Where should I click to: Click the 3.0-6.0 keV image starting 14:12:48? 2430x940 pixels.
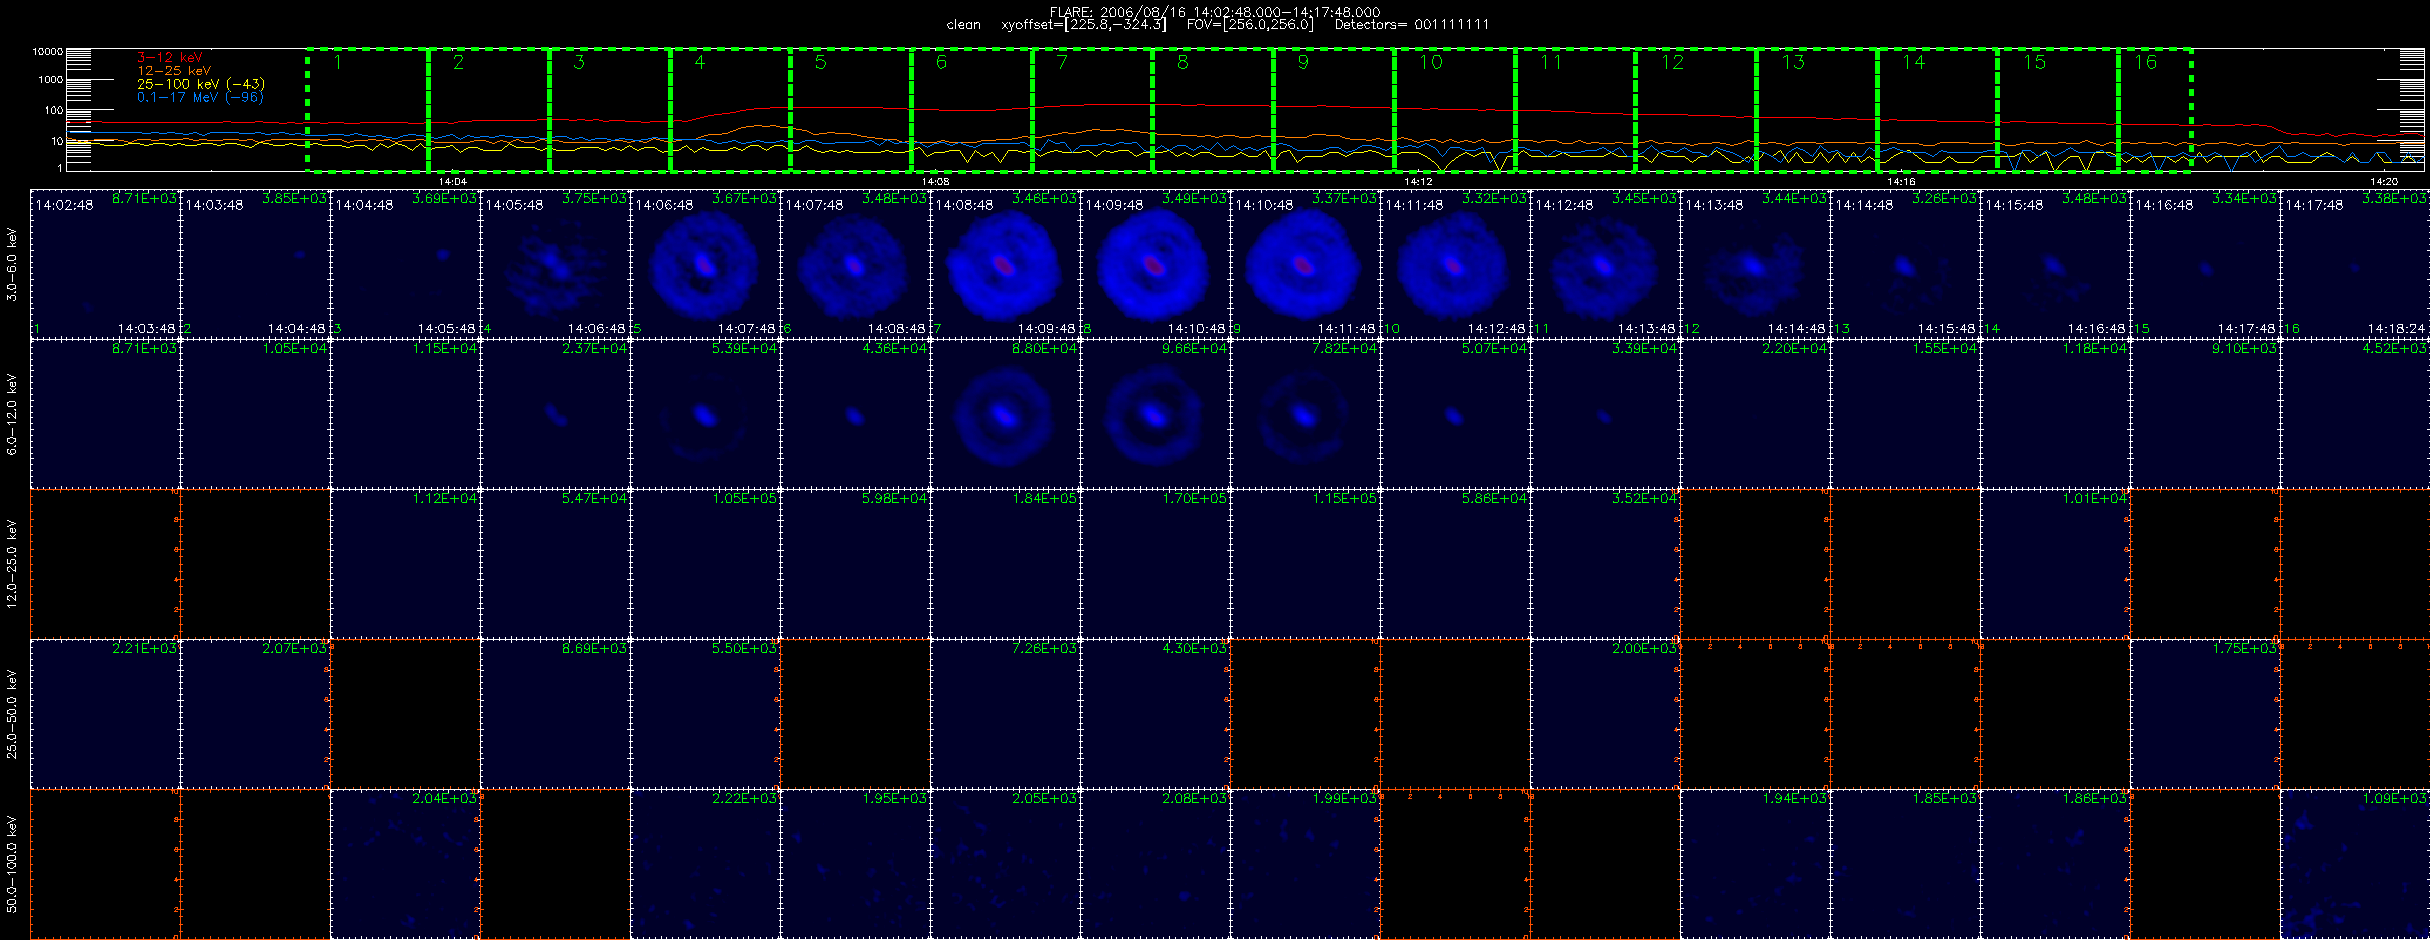pyautogui.click(x=1605, y=264)
